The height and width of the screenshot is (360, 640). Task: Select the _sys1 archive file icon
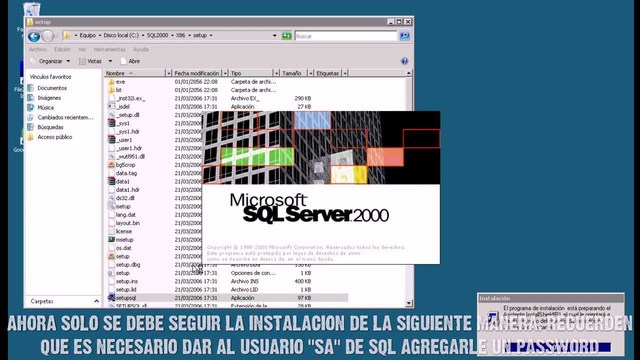coord(111,123)
